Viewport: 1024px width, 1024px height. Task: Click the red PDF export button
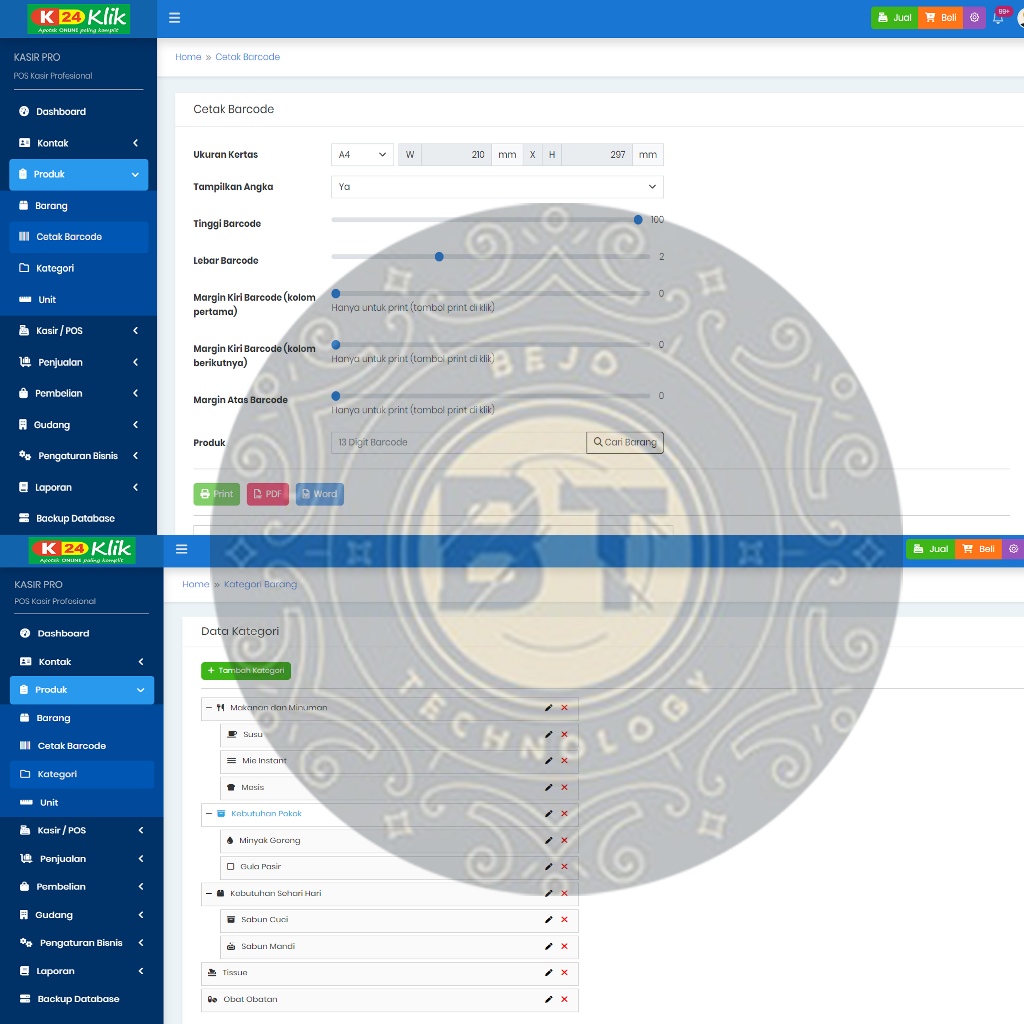tap(268, 494)
